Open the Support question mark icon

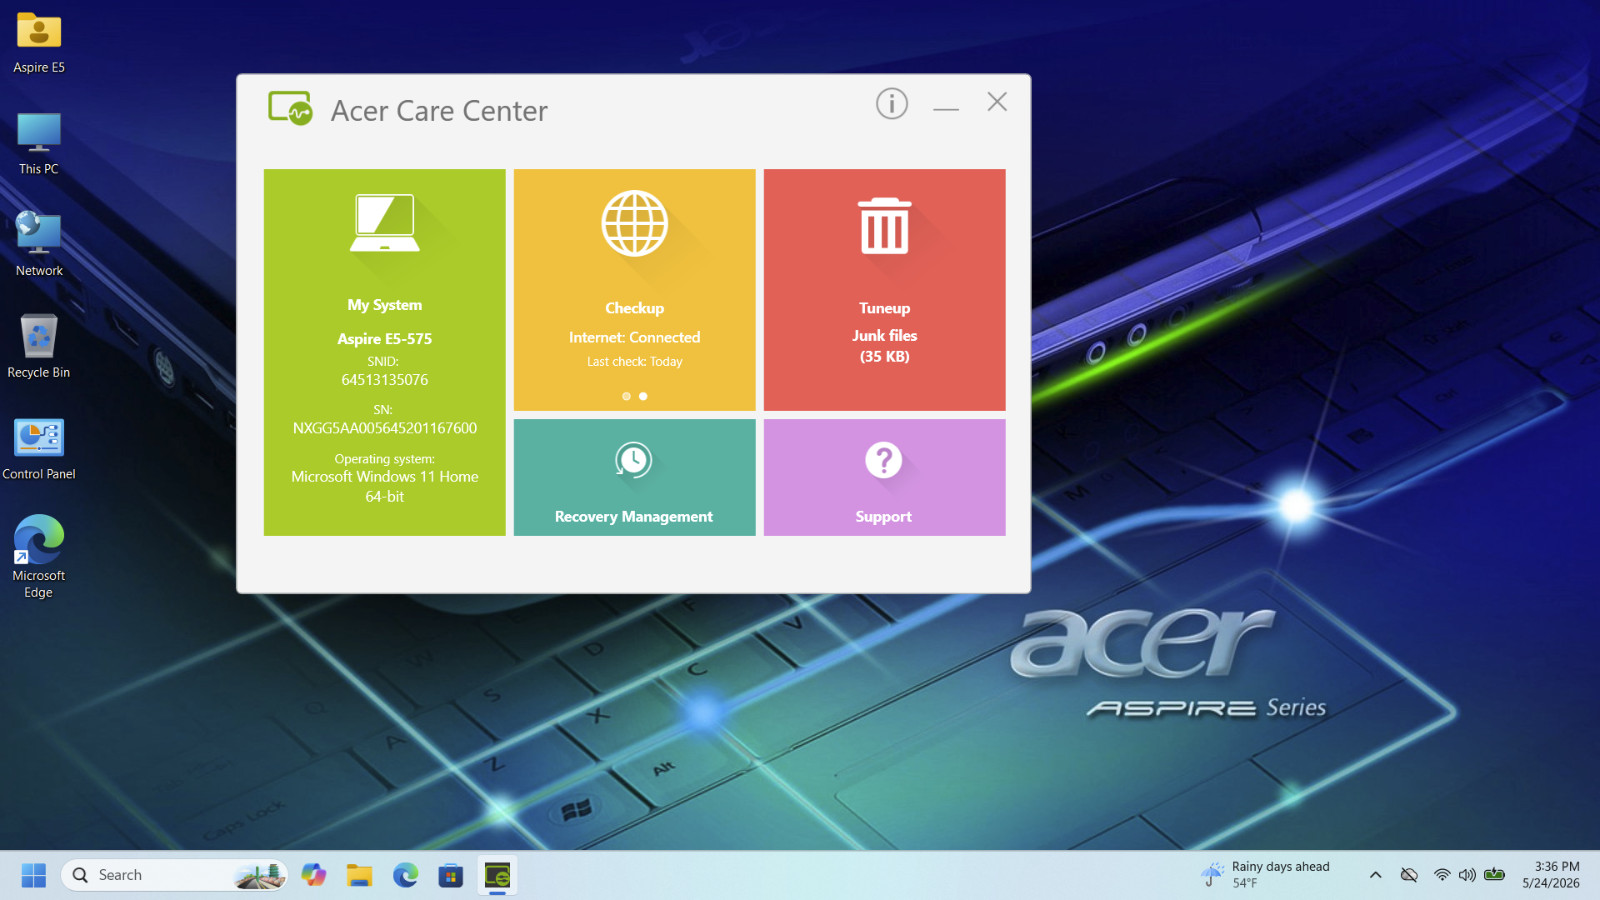tap(883, 460)
